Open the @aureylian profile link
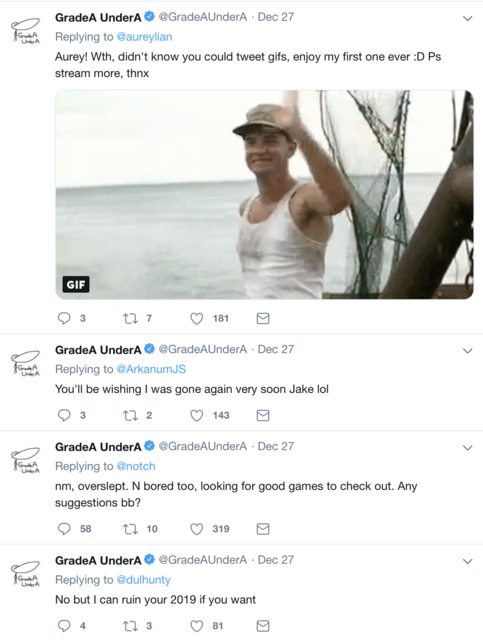Image resolution: width=483 pixels, height=640 pixels. (x=145, y=37)
